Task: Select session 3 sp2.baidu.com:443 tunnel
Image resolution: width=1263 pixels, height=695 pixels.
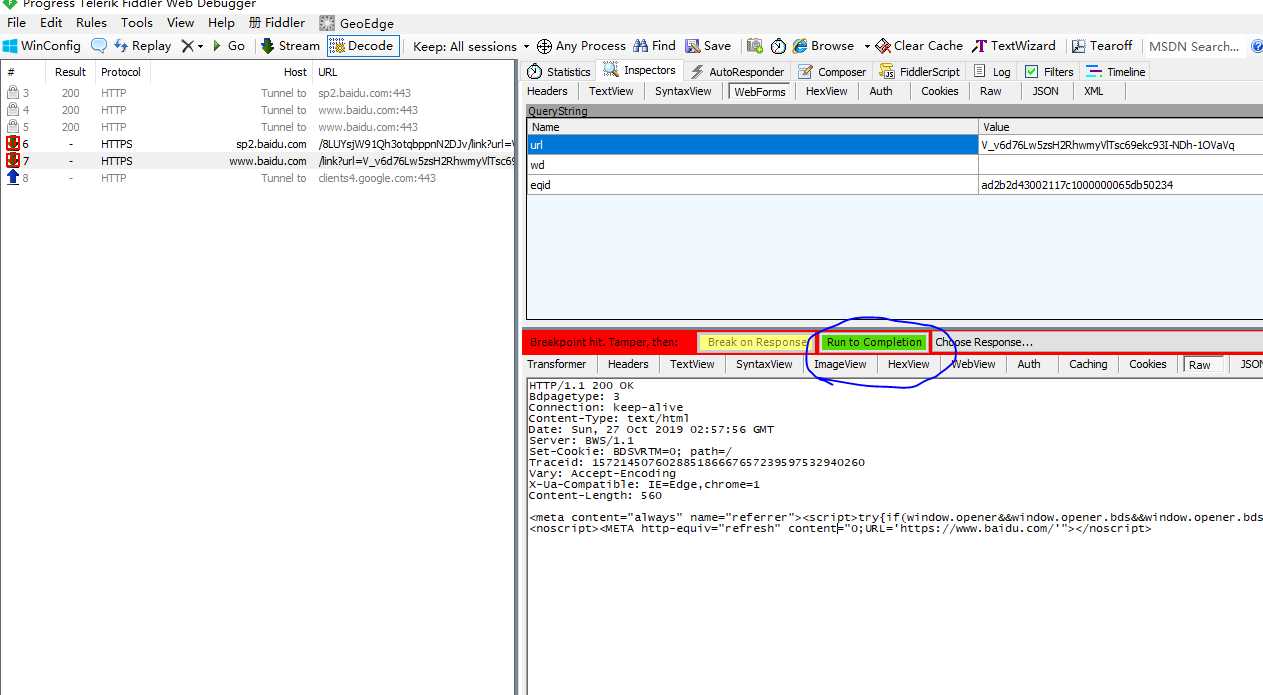Action: tap(258, 93)
